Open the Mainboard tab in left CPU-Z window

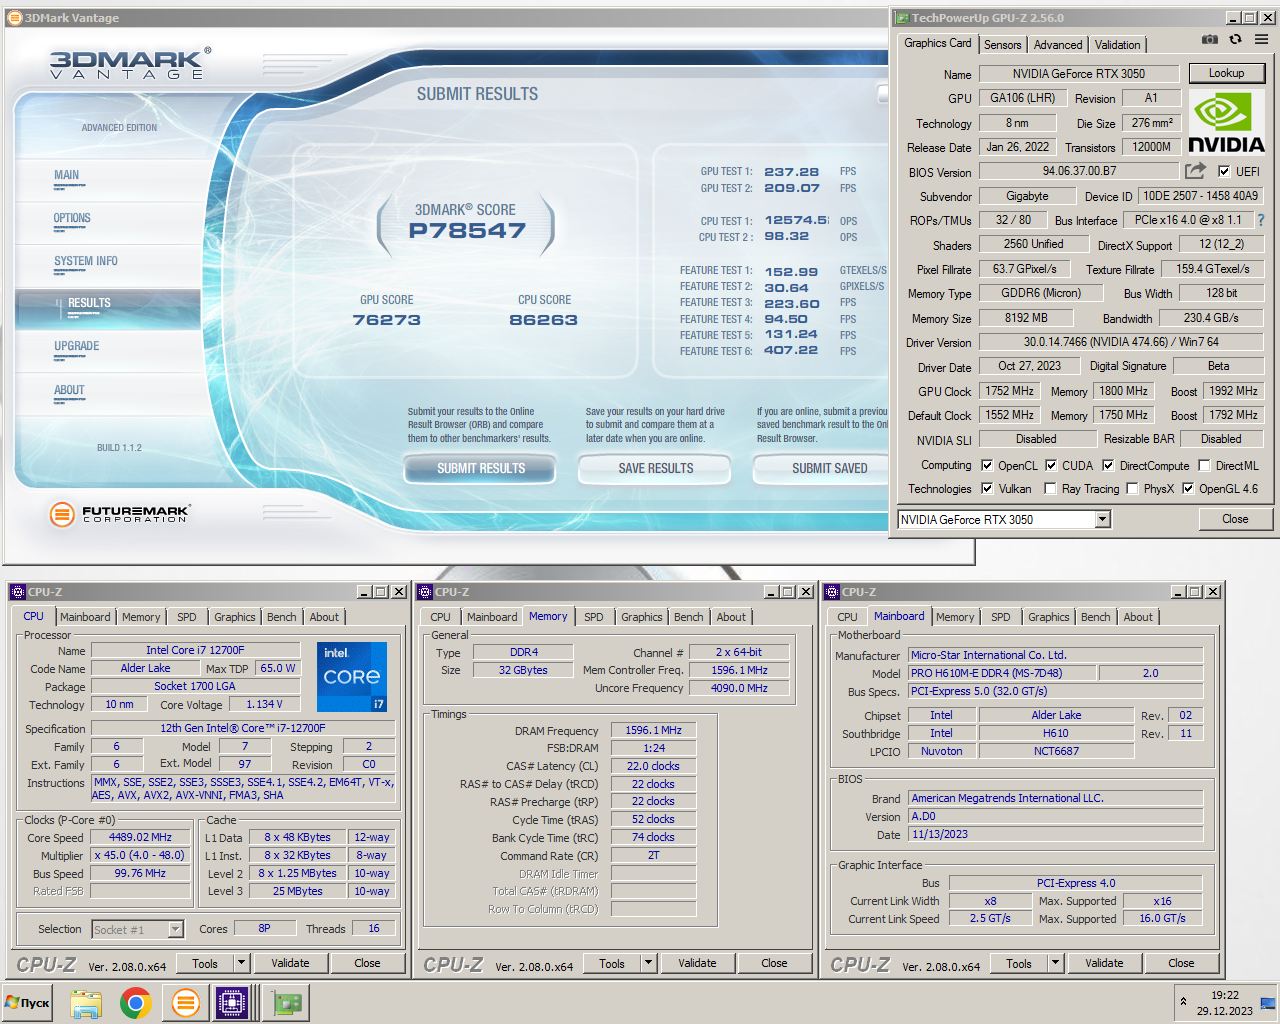coord(85,617)
